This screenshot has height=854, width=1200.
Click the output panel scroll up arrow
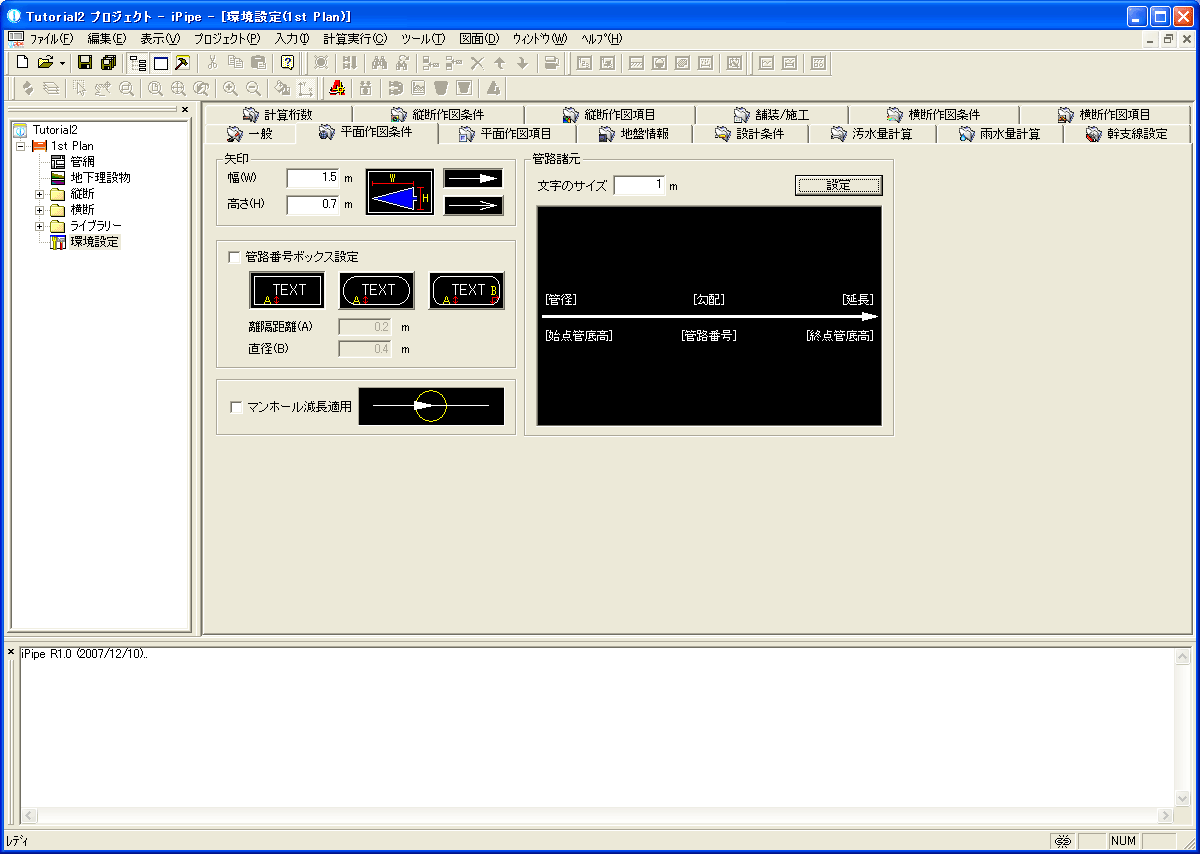point(1183,655)
